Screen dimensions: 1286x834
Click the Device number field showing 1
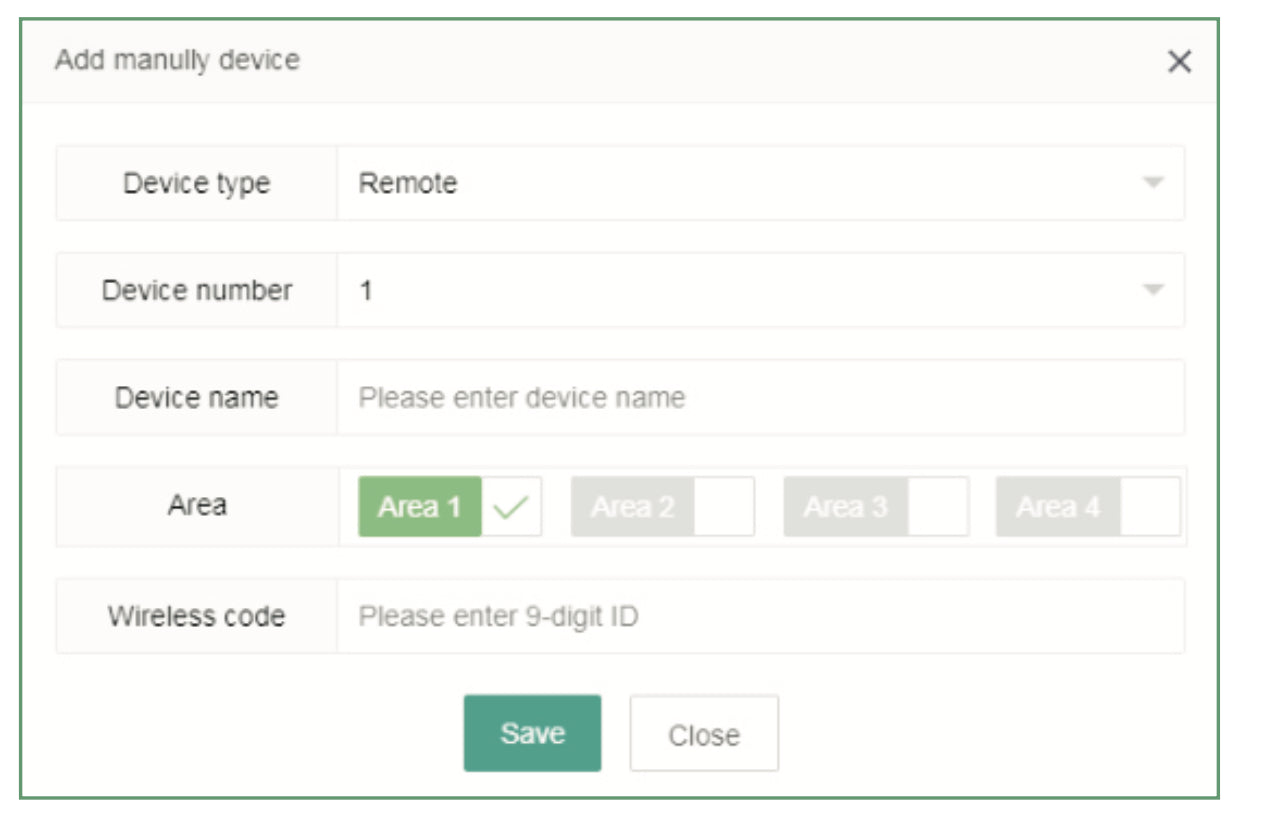(x=700, y=289)
